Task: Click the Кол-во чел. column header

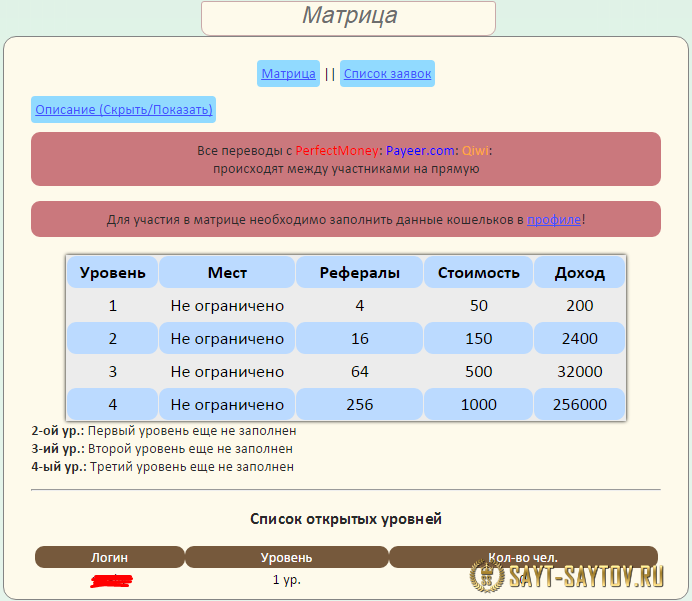Action: pos(522,557)
